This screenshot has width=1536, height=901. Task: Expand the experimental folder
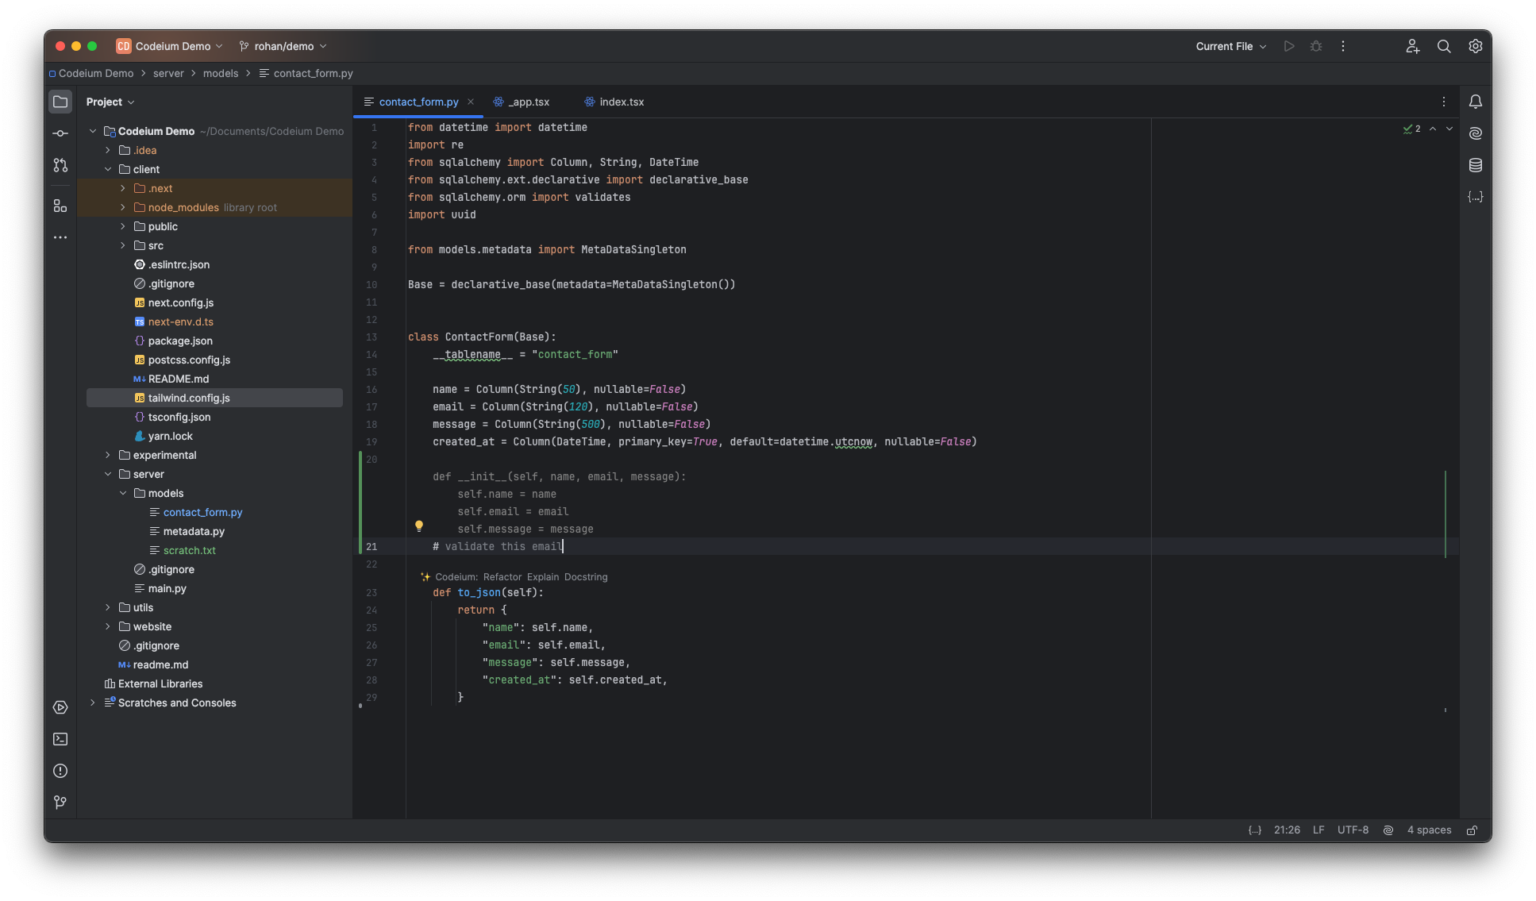coord(108,455)
